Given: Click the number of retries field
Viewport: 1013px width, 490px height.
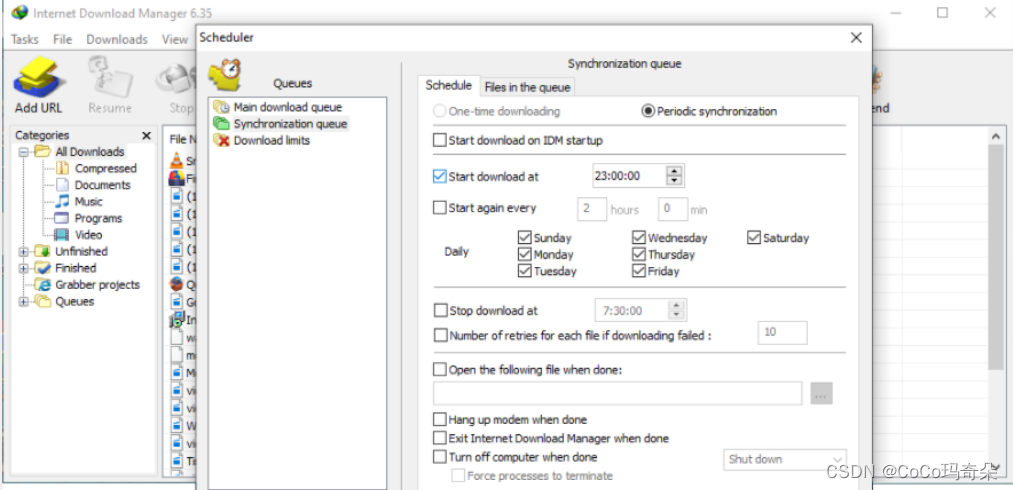Looking at the screenshot, I should click(782, 333).
